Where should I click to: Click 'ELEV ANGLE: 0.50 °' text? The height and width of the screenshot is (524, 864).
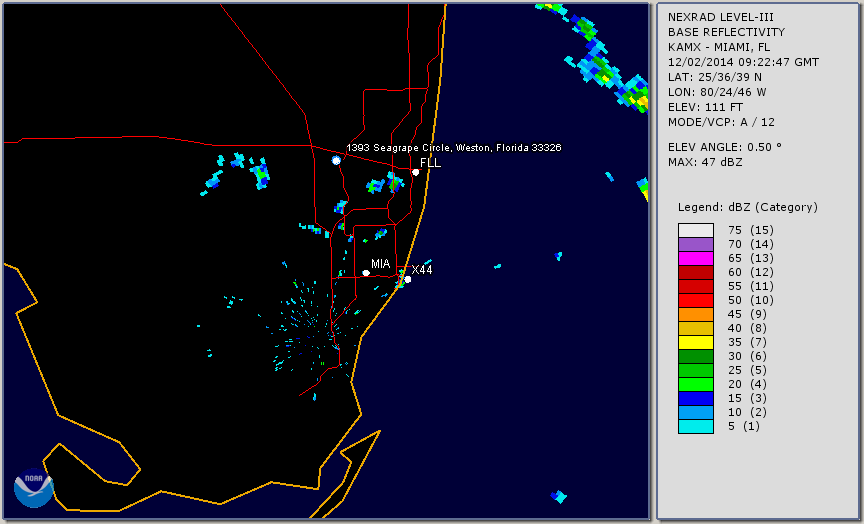(725, 147)
